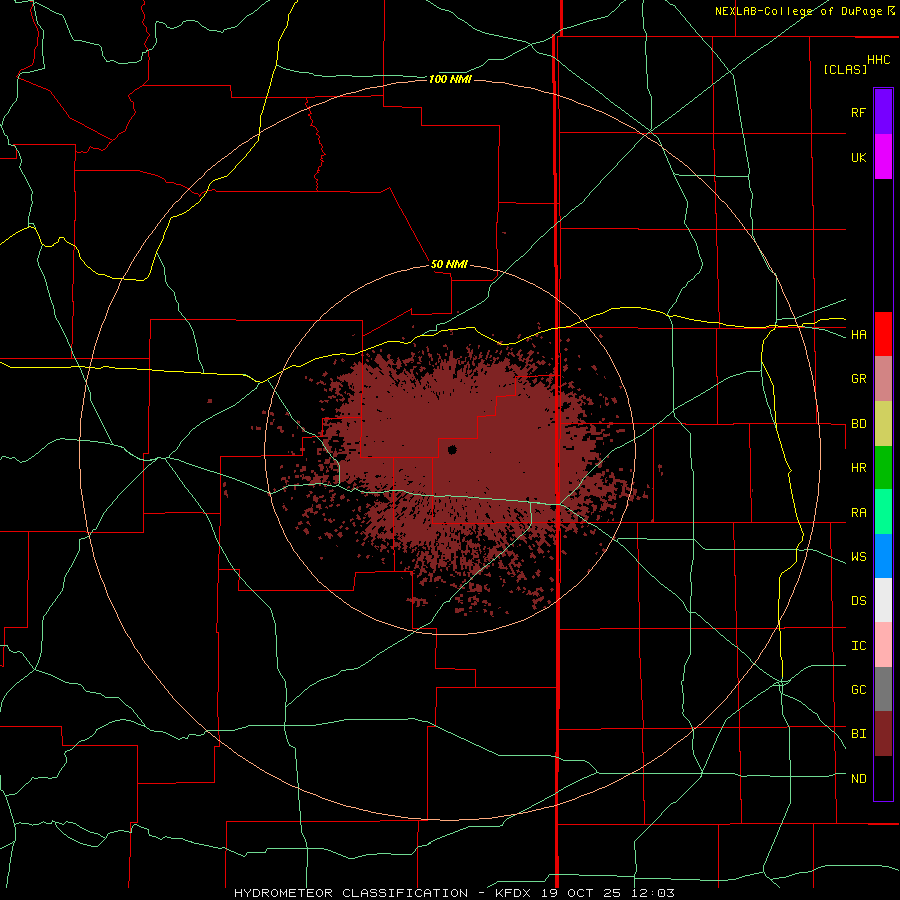Click the NEXLAB-College of DuPage text

[x=798, y=11]
